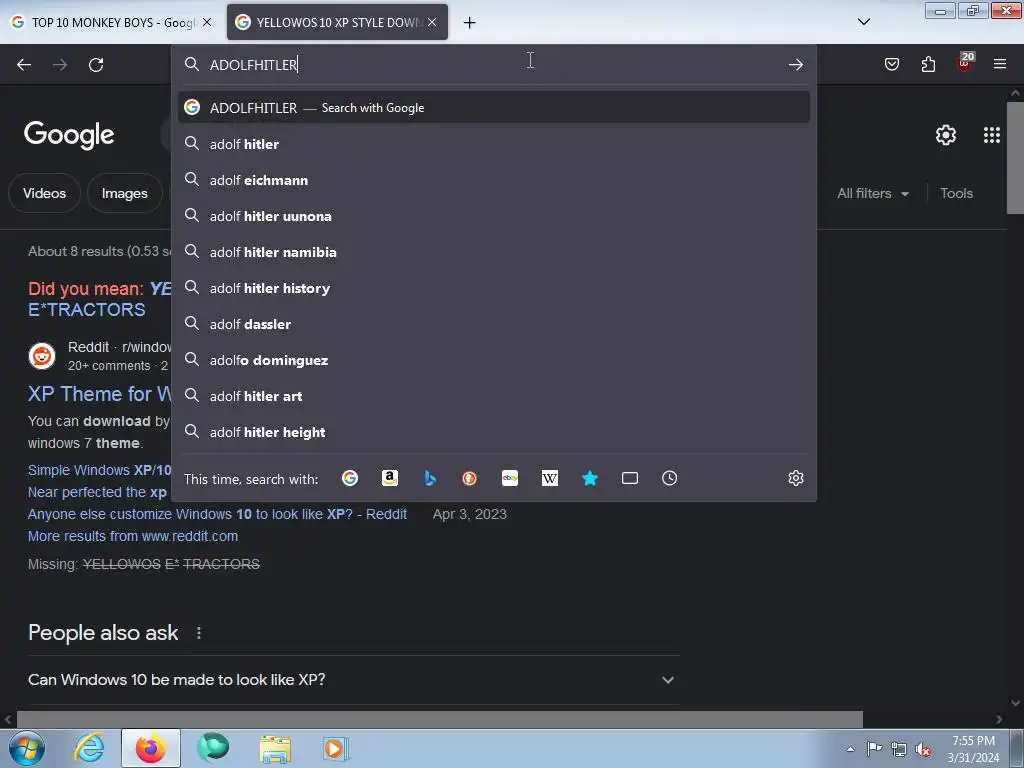Choose the 'adolf dassler' suggestion
The width and height of the screenshot is (1024, 768).
pyautogui.click(x=494, y=324)
